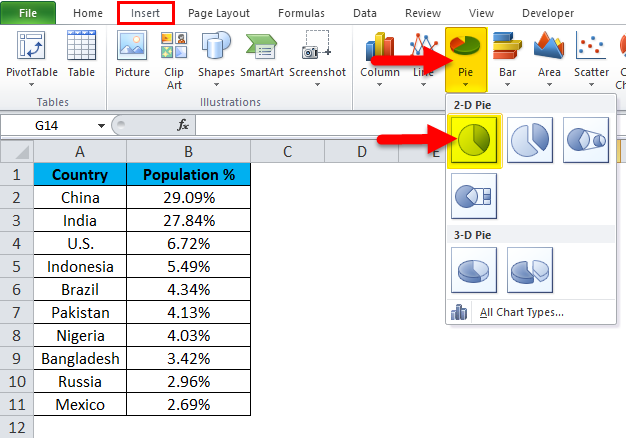The height and width of the screenshot is (438, 626).
Task: Expand the Scatter chart dropdown arrow
Action: (x=591, y=85)
